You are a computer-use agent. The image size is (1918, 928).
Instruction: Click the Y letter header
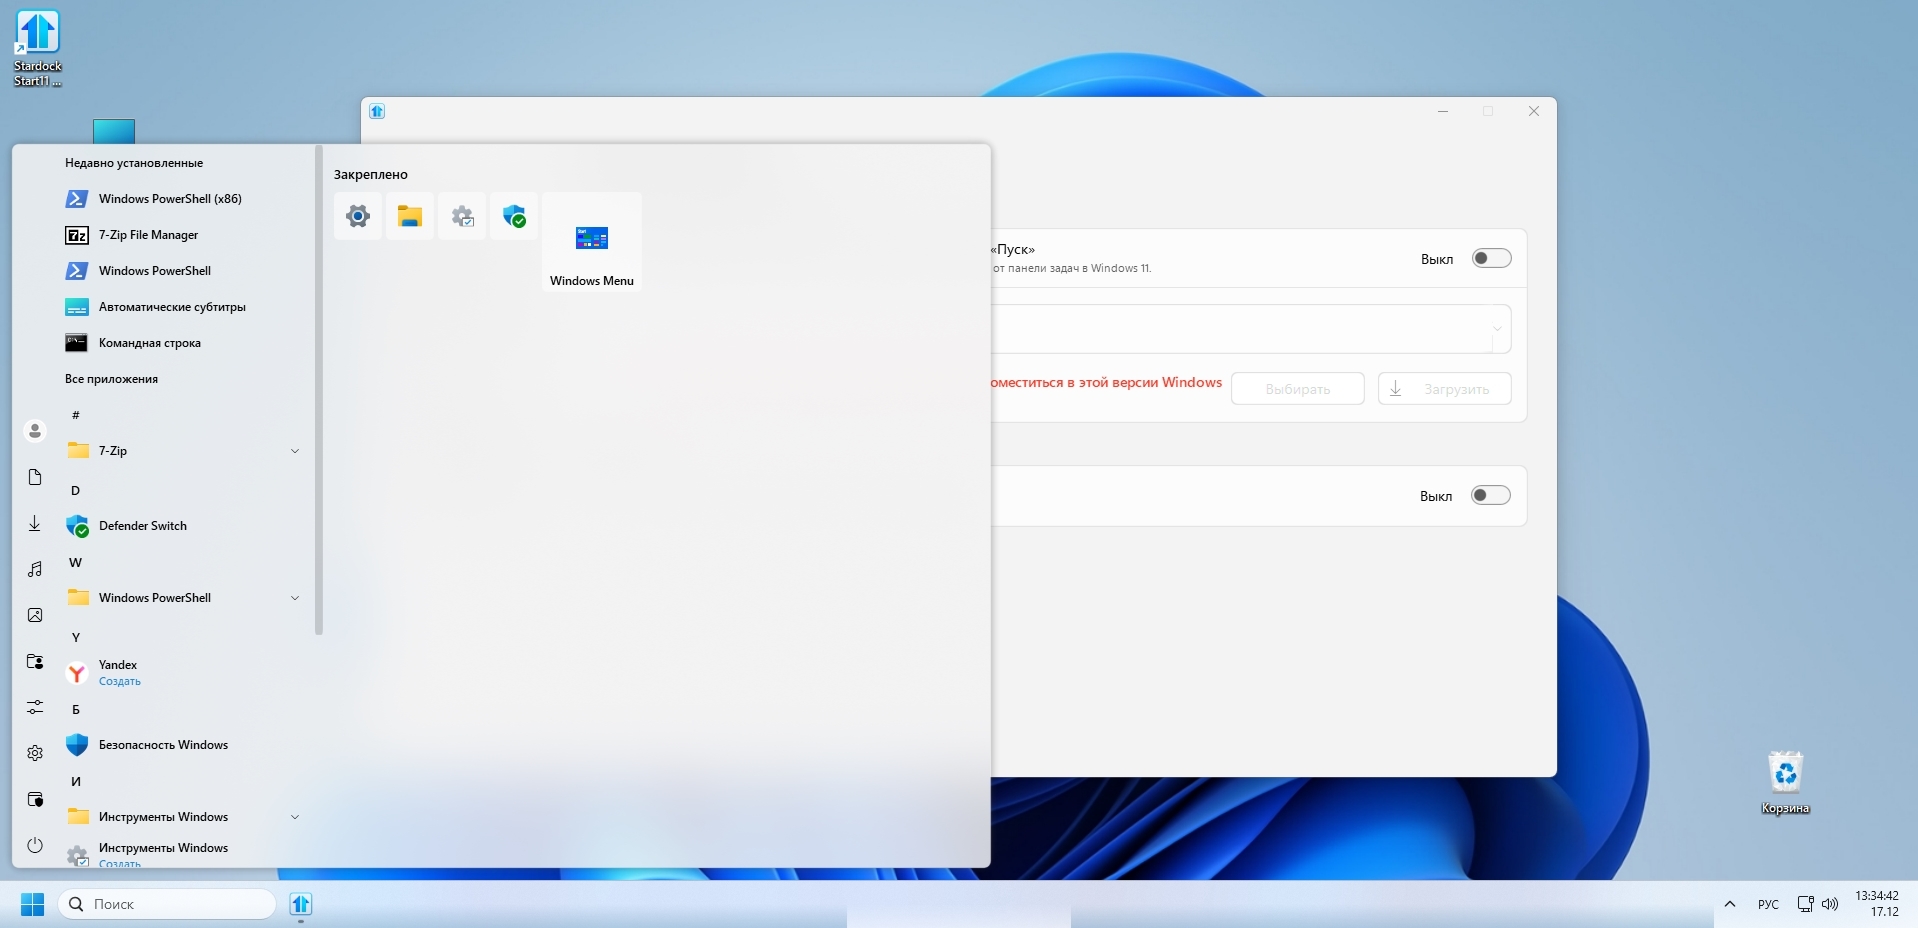(x=75, y=638)
